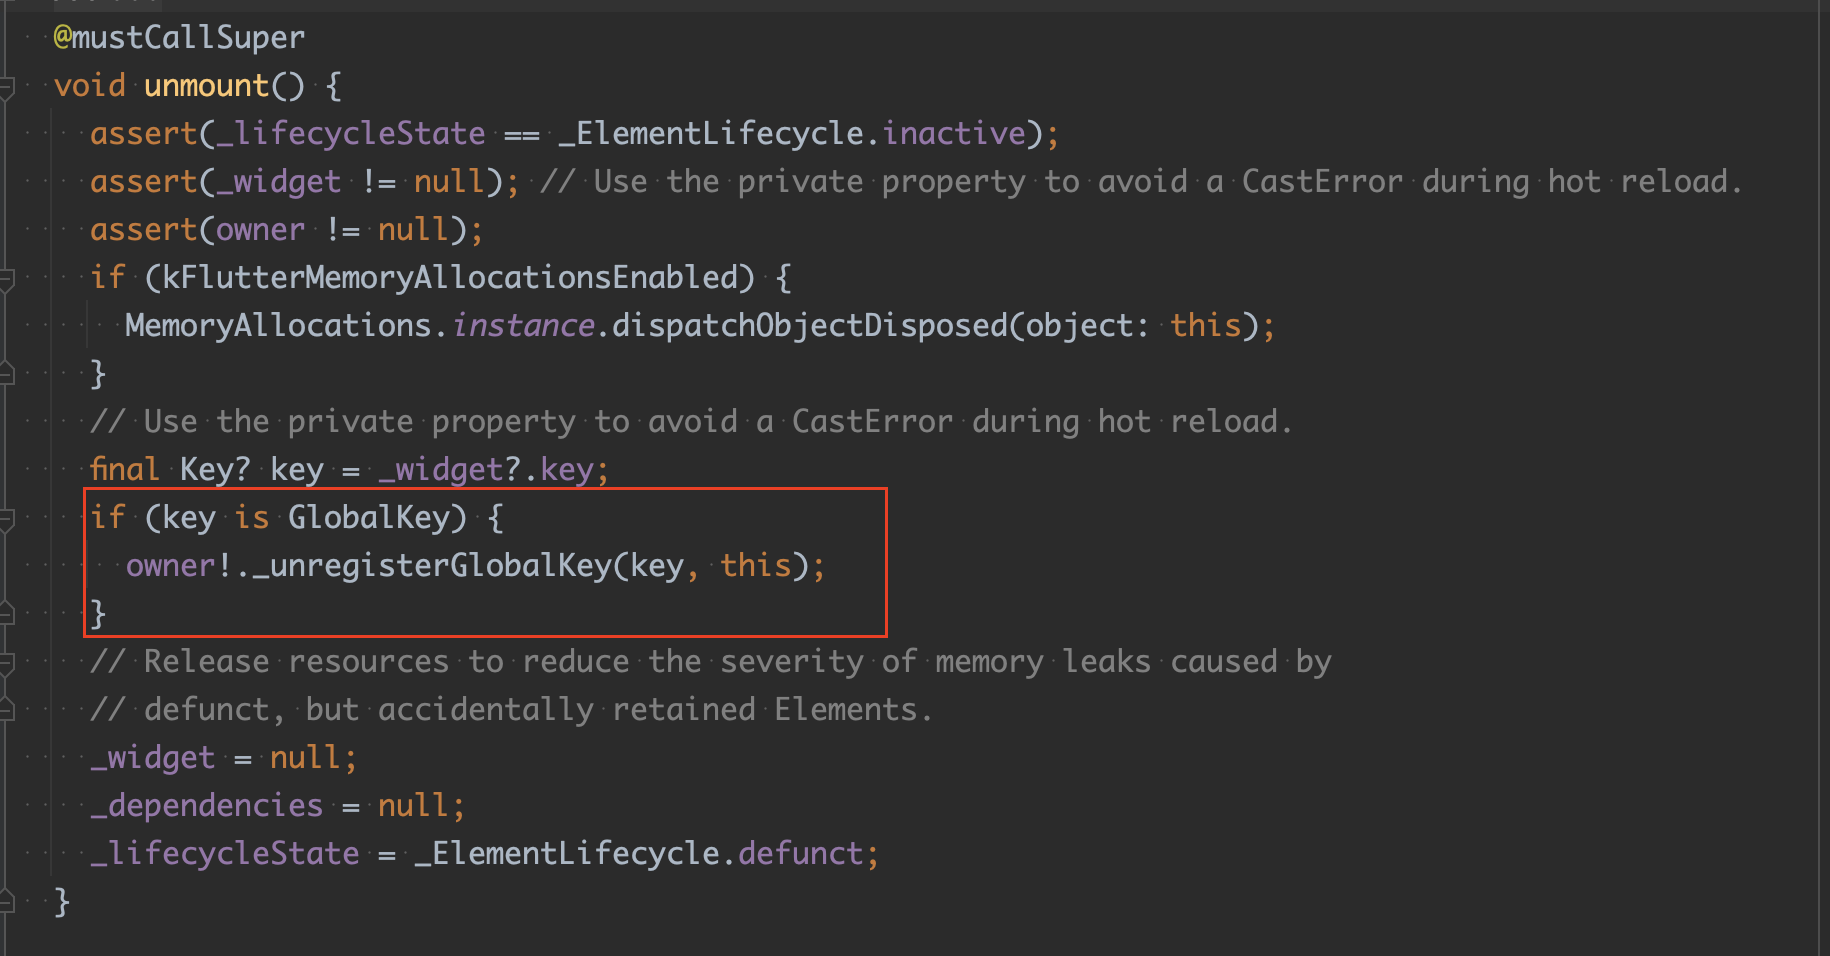
Task: Click the vertical scrollbar at the right edge
Action: pyautogui.click(x=1824, y=478)
